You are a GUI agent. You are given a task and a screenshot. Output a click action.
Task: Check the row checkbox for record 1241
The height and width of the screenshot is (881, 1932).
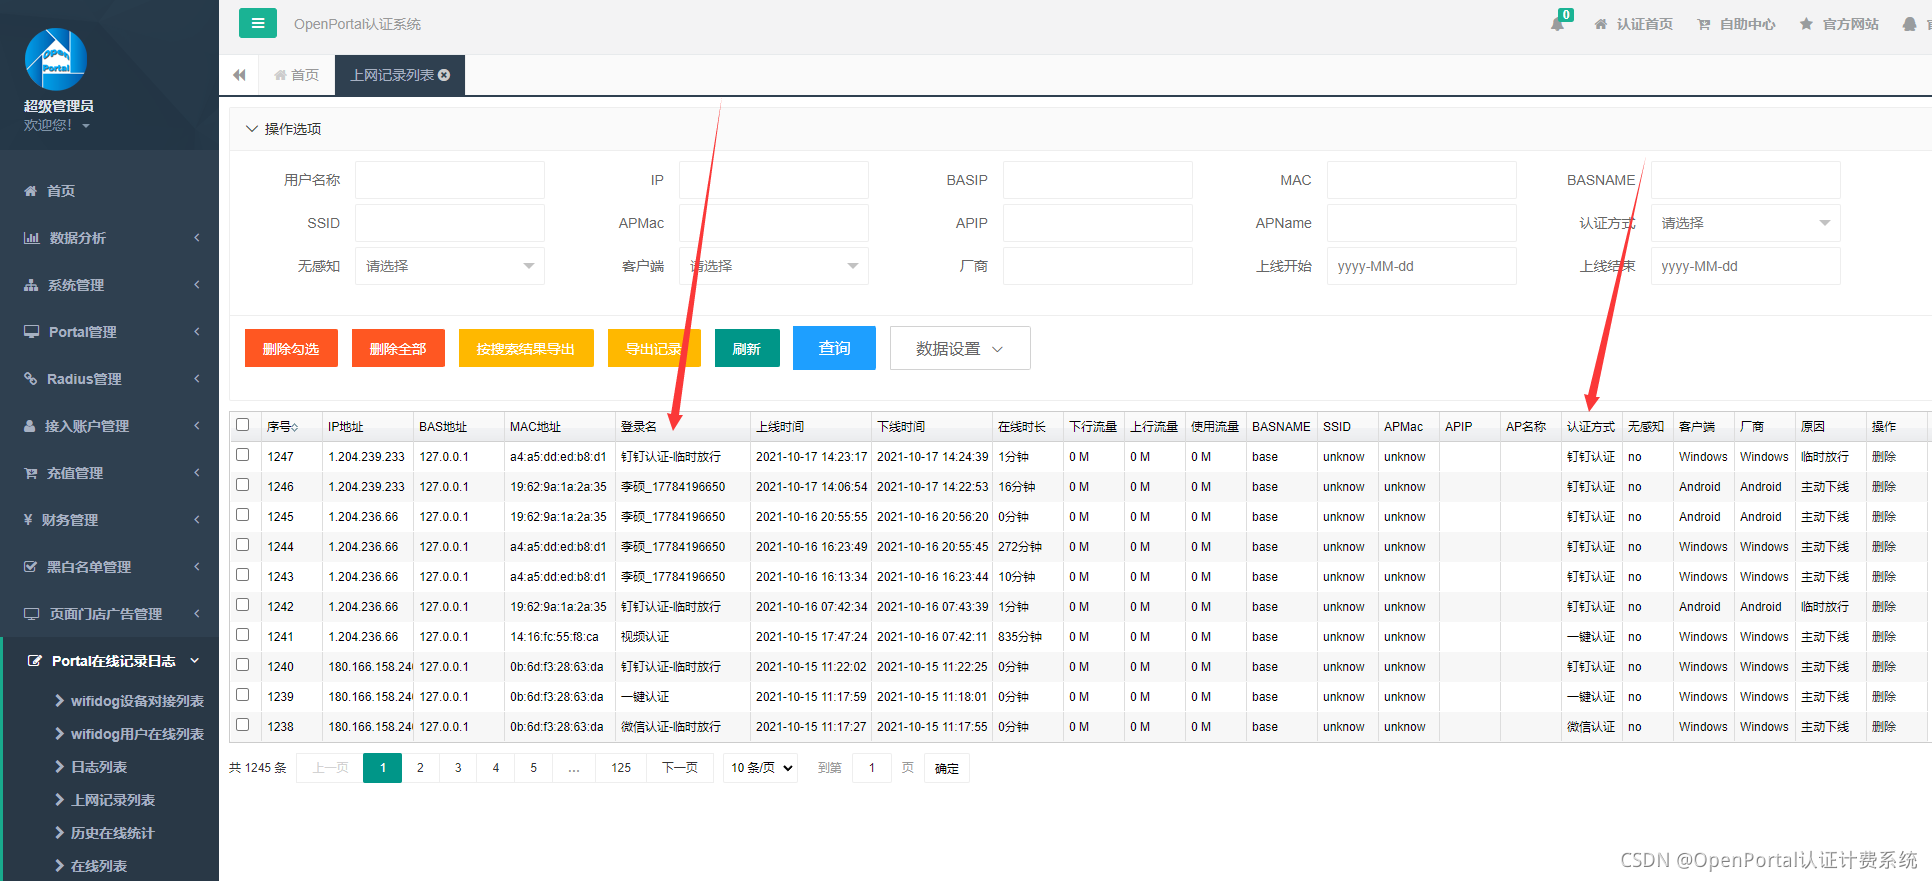point(243,635)
